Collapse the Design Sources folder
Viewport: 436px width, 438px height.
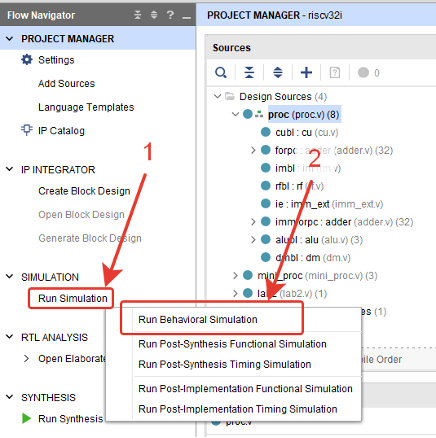coord(217,96)
